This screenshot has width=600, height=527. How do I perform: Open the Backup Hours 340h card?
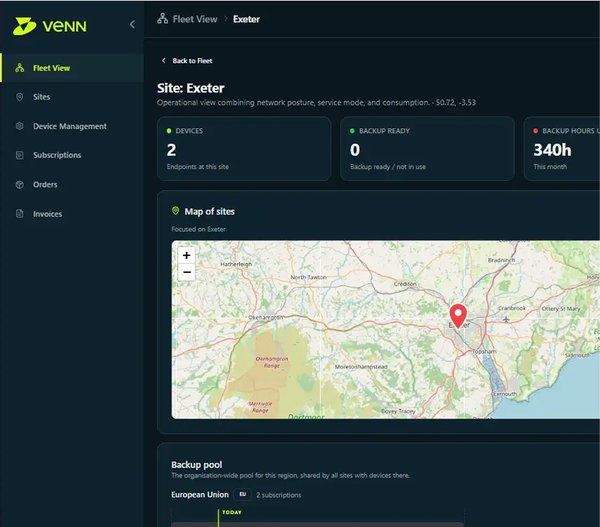[x=562, y=148]
